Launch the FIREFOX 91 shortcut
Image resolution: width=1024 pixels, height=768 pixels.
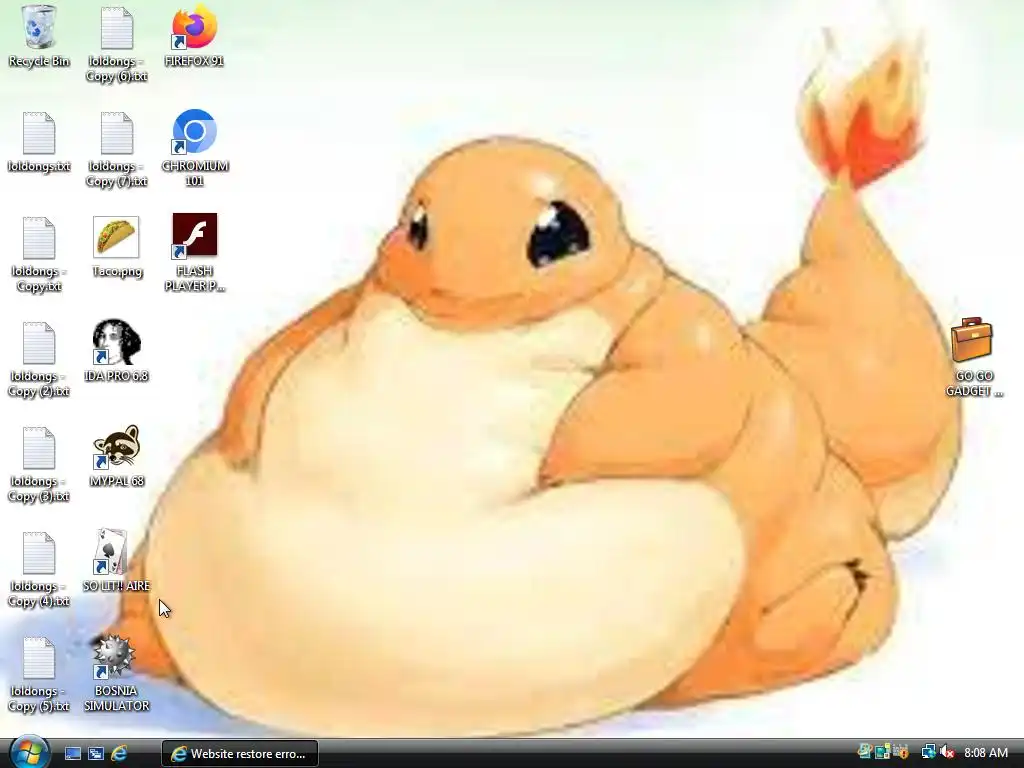point(194,36)
